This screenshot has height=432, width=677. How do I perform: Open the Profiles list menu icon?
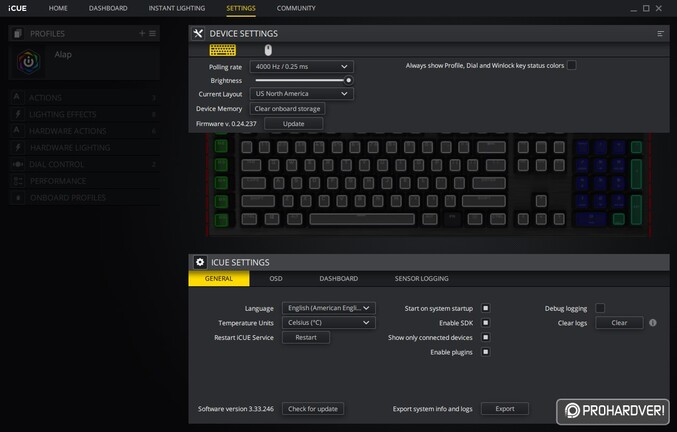click(x=152, y=33)
